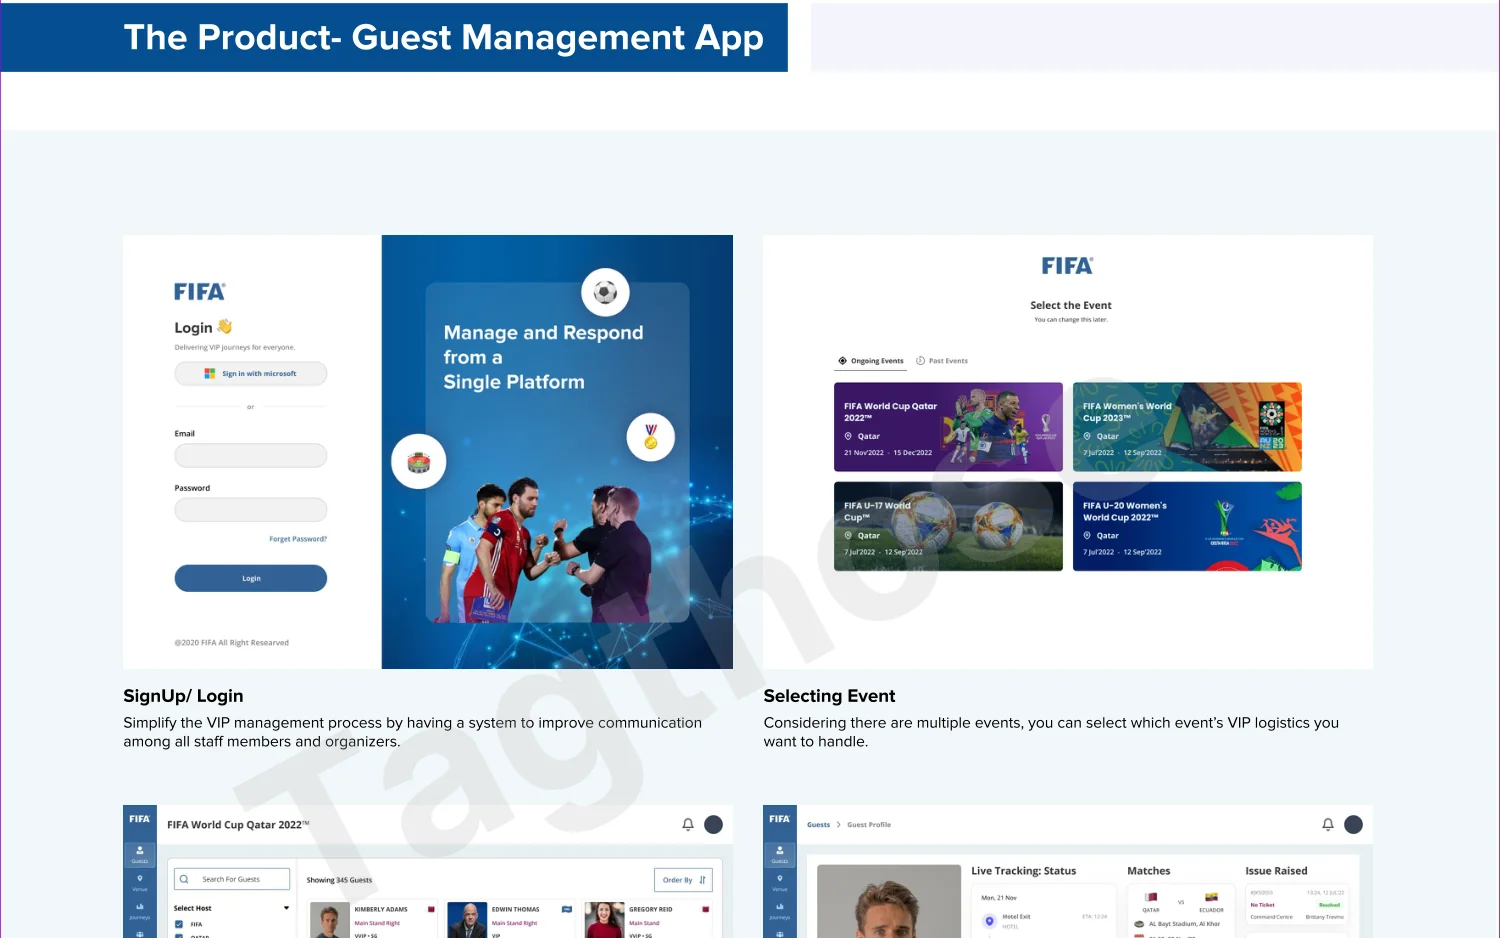Image resolution: width=1500 pixels, height=938 pixels.
Task: Click Sign in with Microsoft button
Action: point(251,374)
